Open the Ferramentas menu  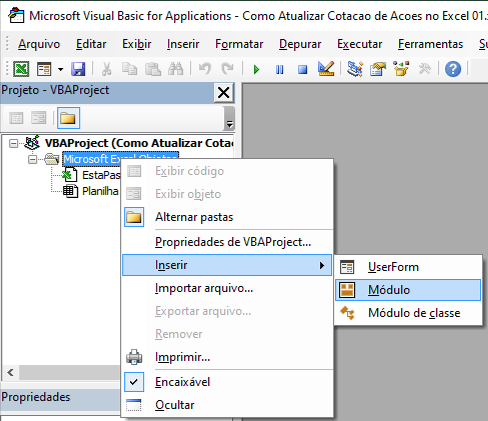tap(430, 44)
